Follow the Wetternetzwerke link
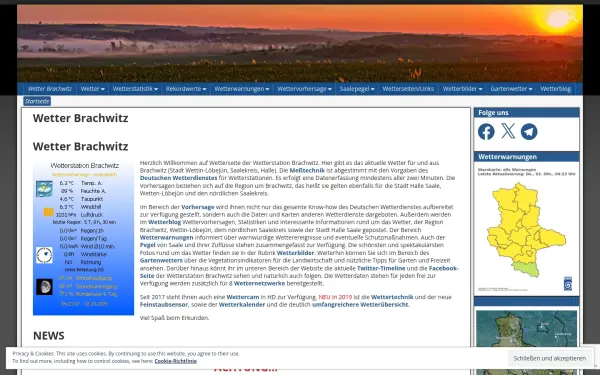Viewport: 600px width, 375px height. coord(259,284)
